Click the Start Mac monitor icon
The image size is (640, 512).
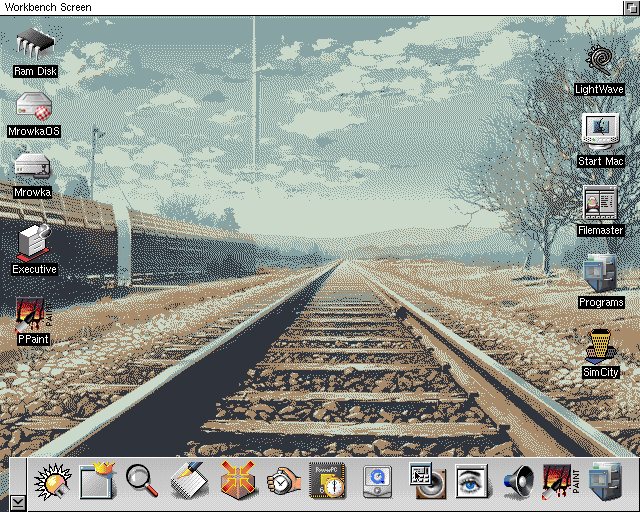(600, 131)
